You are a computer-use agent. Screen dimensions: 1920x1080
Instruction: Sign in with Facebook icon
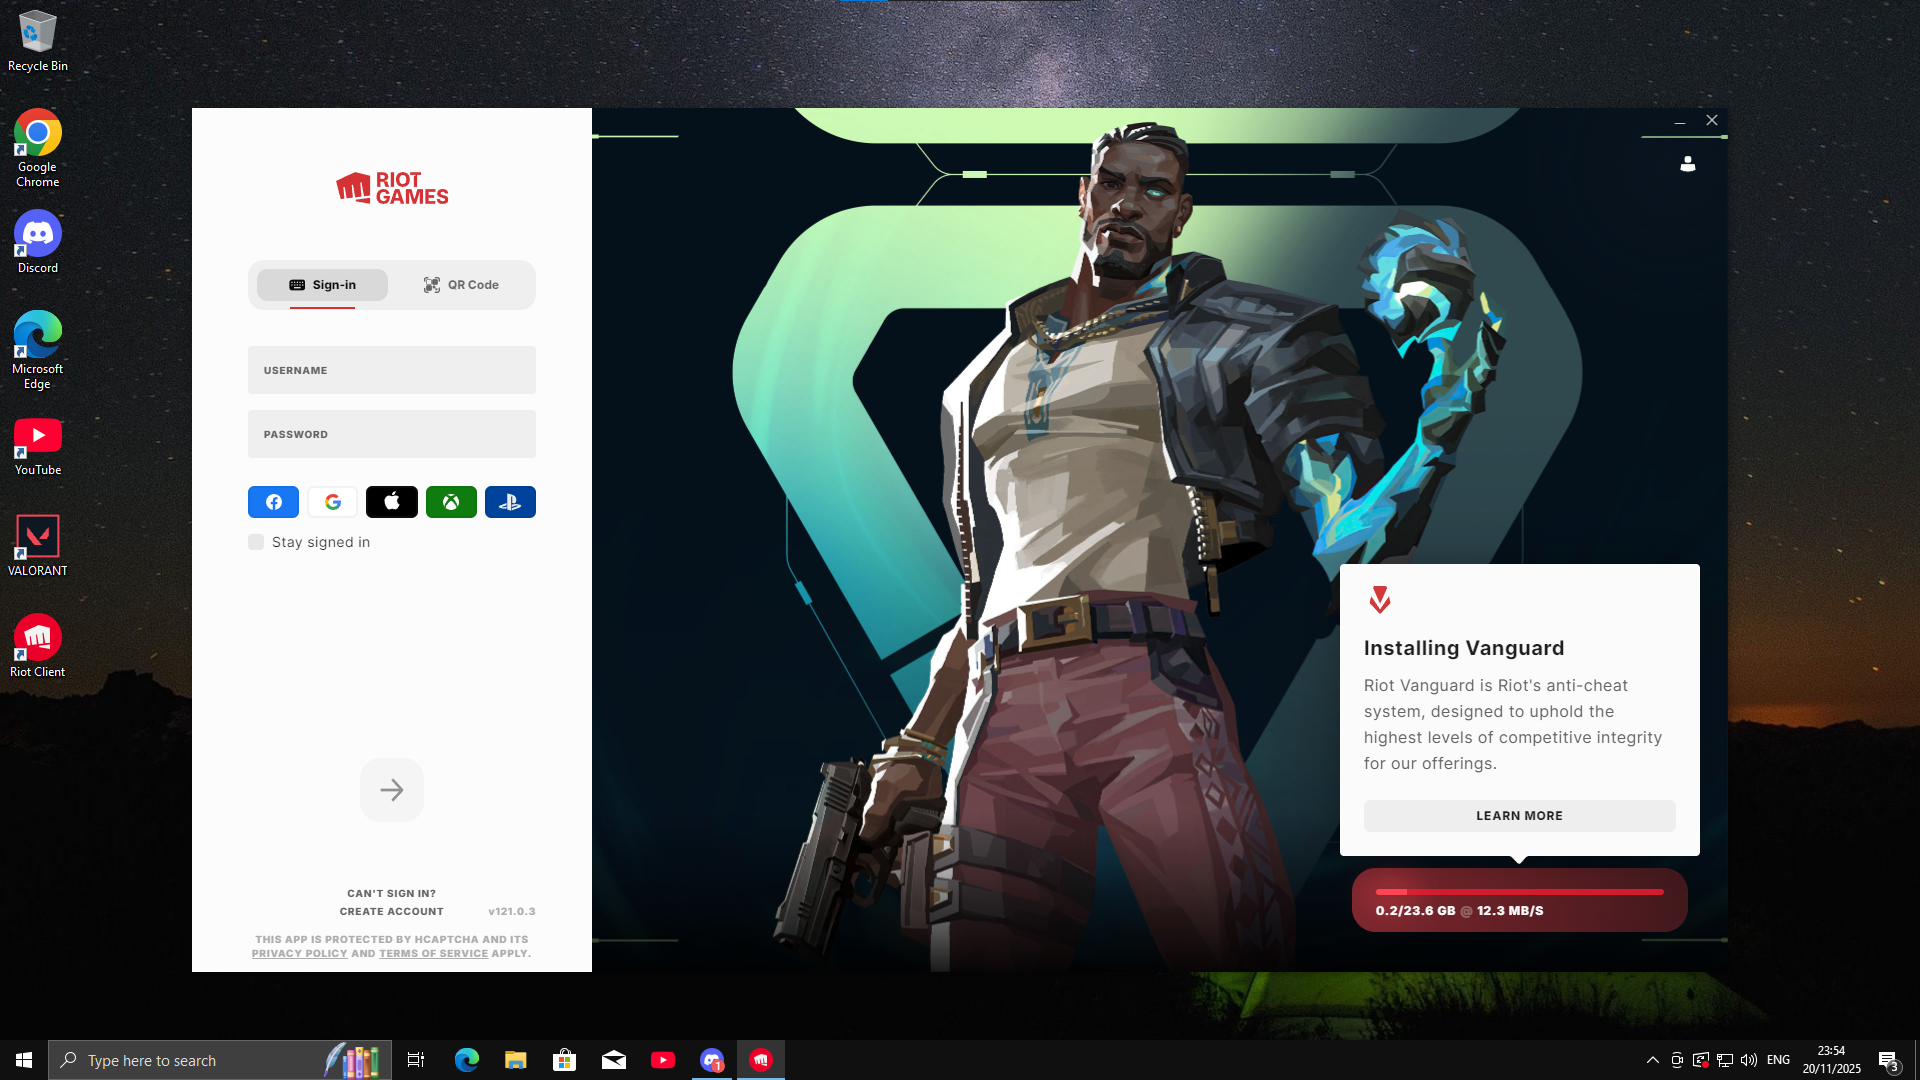[x=273, y=502]
